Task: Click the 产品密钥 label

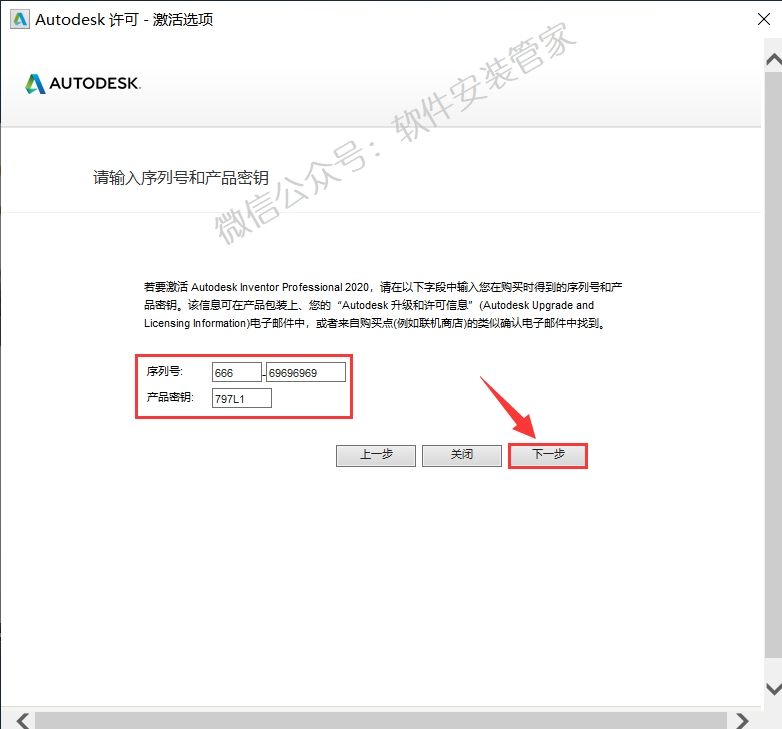Action: click(x=171, y=397)
